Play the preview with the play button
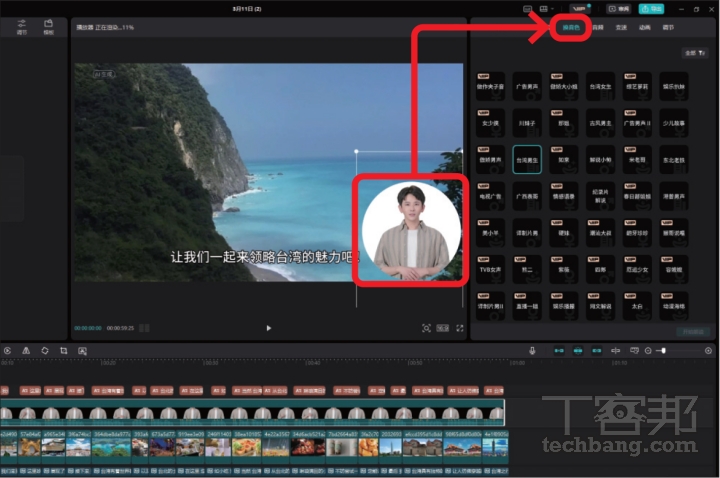 coord(269,328)
